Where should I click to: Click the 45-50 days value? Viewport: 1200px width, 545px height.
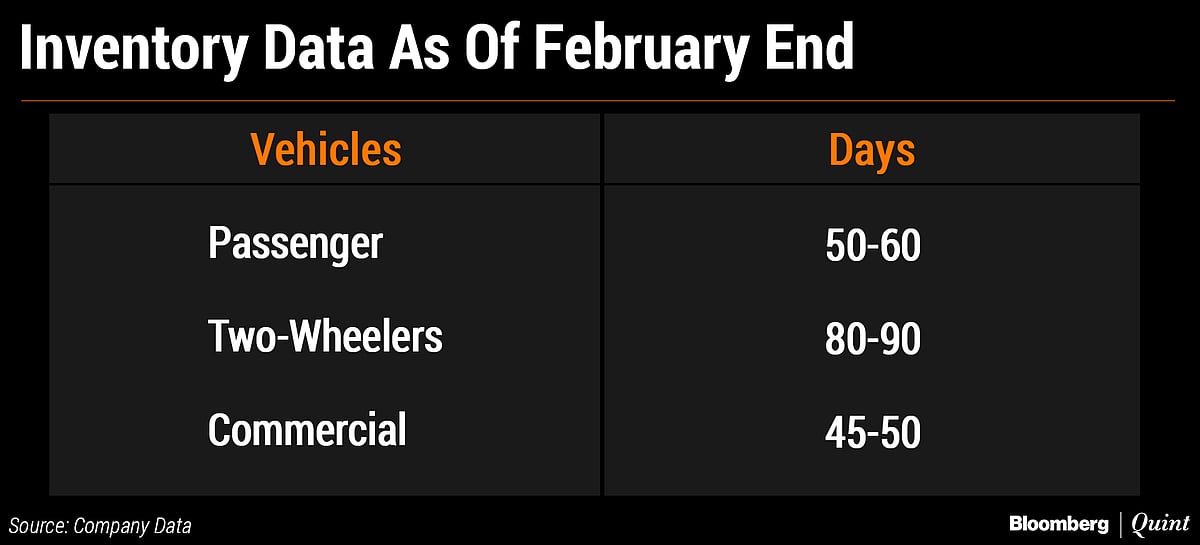pos(872,434)
